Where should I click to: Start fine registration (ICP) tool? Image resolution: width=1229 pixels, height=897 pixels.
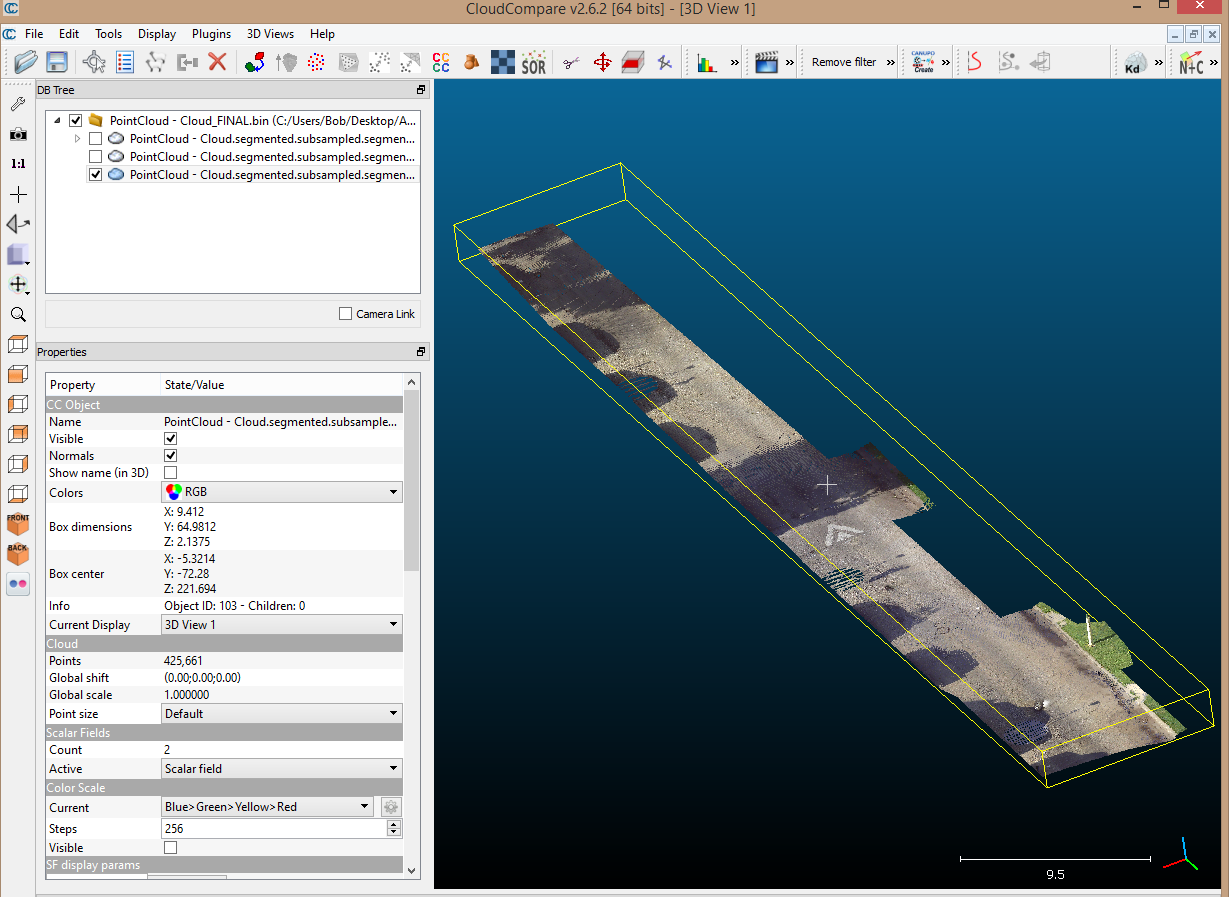(x=255, y=62)
